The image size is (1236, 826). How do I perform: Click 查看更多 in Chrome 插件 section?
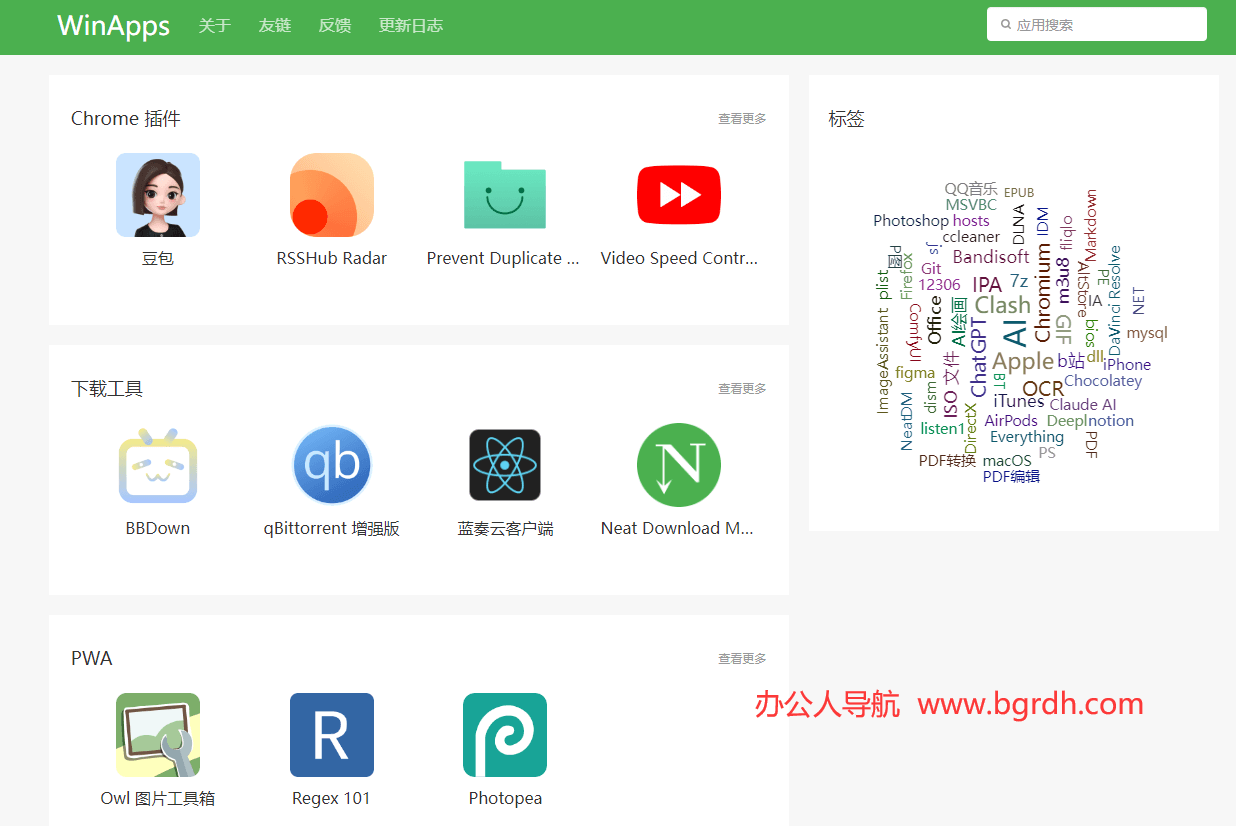pyautogui.click(x=742, y=119)
